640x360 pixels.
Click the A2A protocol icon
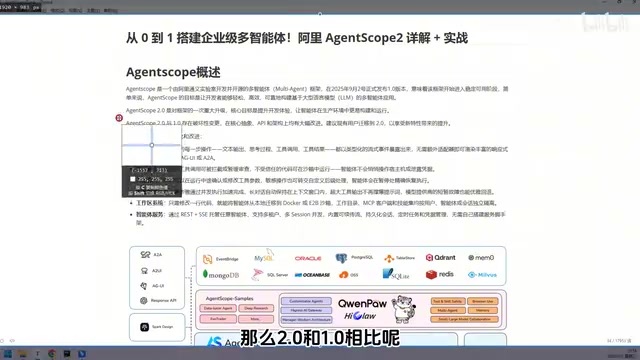[x=145, y=255]
